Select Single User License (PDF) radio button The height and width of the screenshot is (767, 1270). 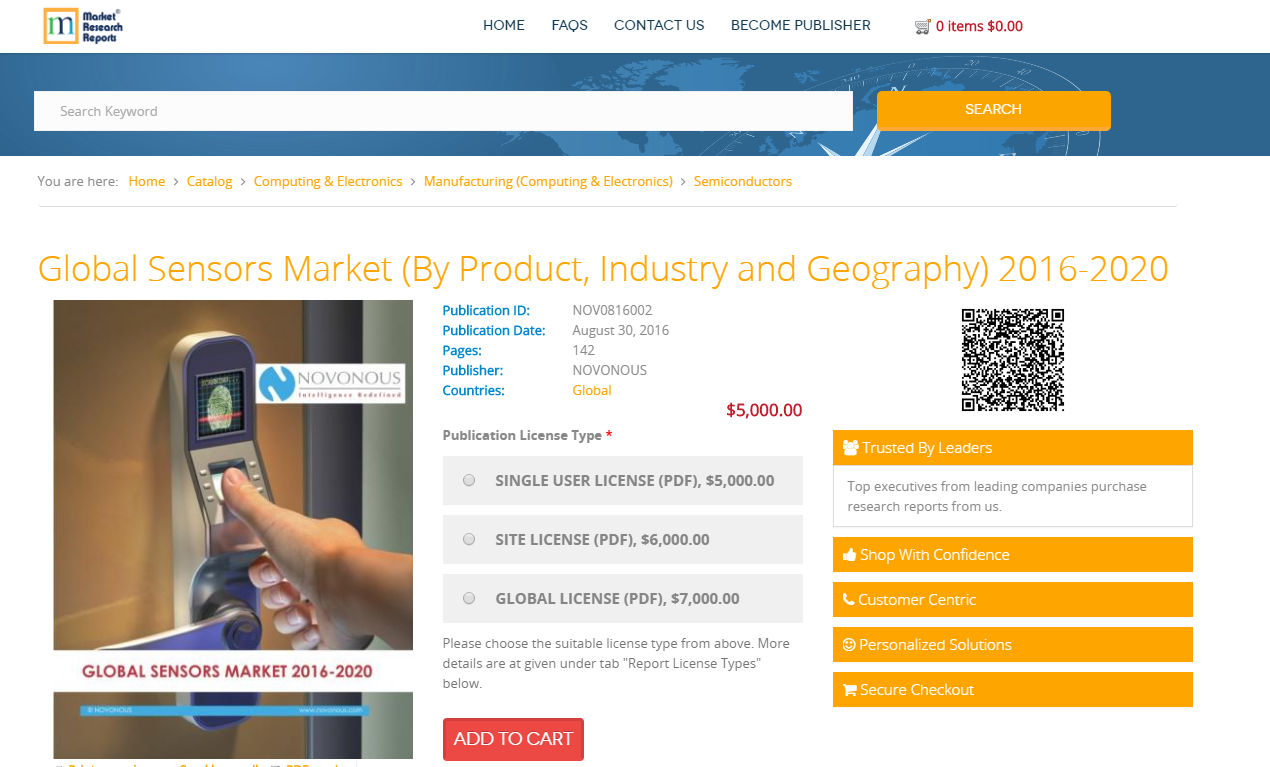tap(469, 480)
